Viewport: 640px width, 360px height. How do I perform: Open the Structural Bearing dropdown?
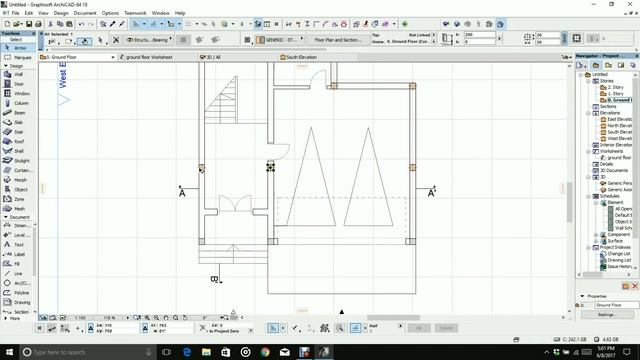pyautogui.click(x=149, y=40)
